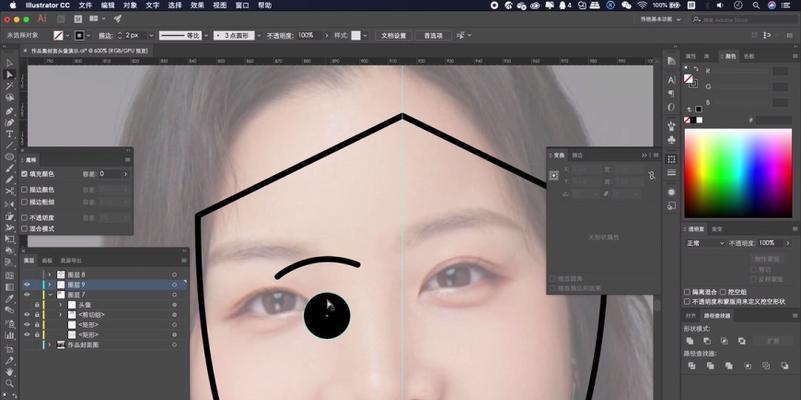This screenshot has height=400, width=801.
Task: Click the Minus Back pathfinder icon
Action: coord(784,366)
